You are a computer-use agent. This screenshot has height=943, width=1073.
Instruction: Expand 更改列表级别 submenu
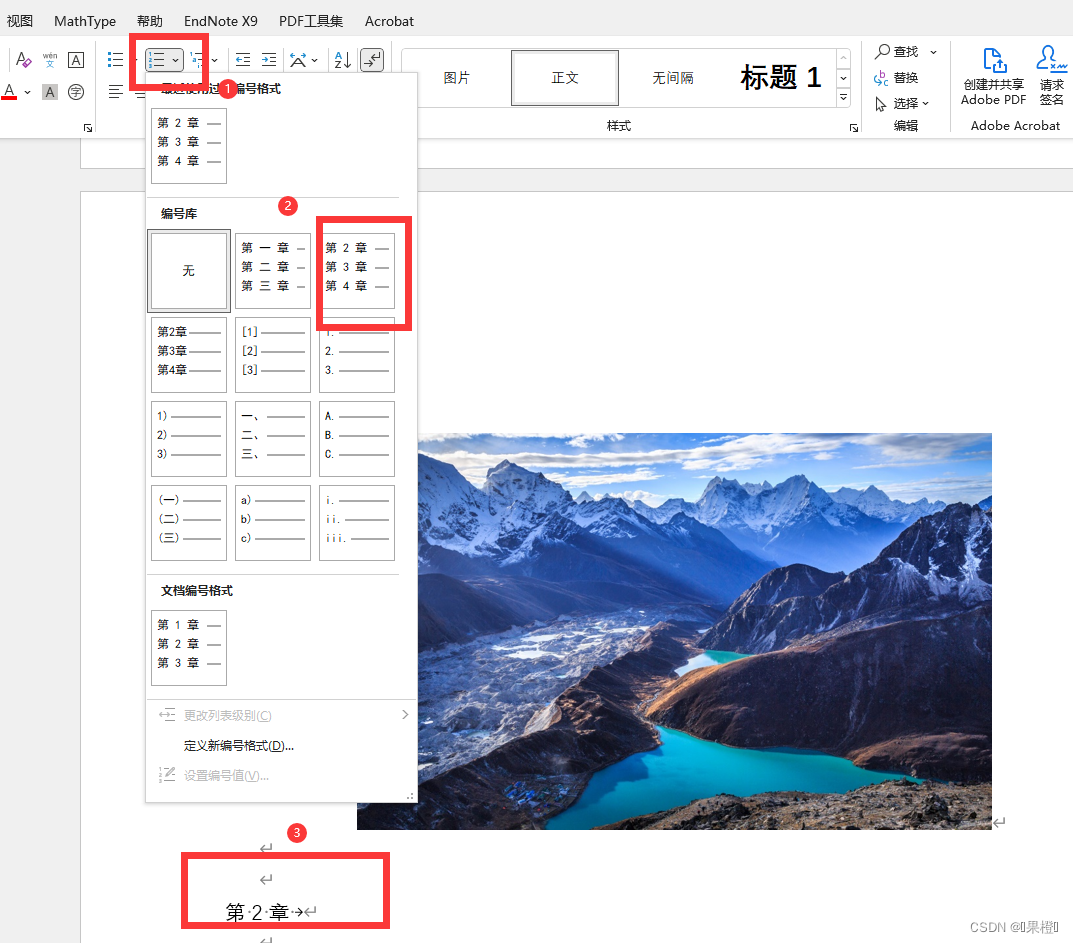click(282, 715)
